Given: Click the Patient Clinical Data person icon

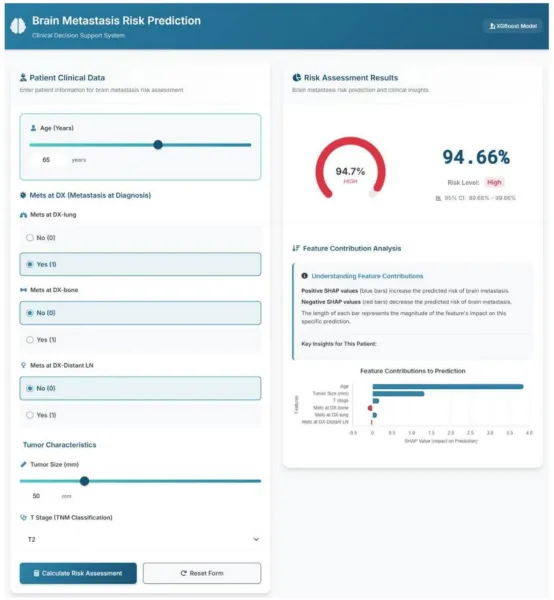Looking at the screenshot, I should [x=23, y=78].
